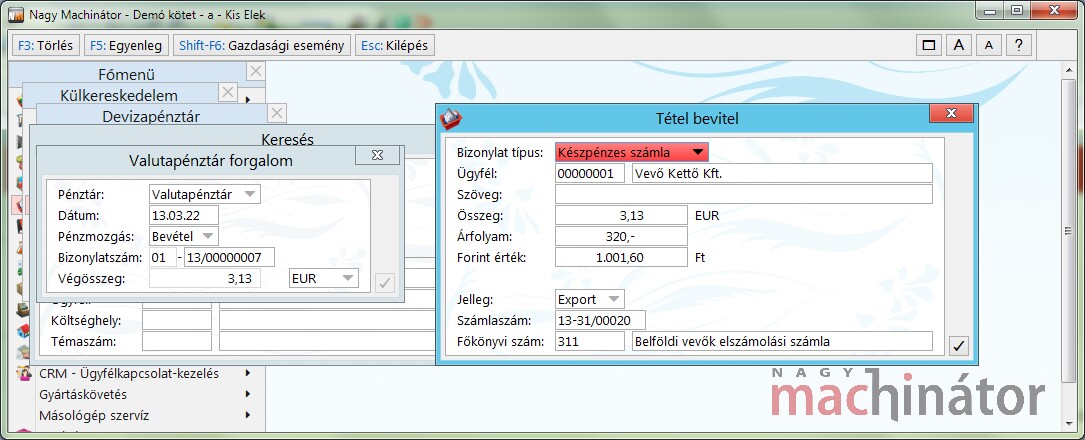Open CRM - Ügyfélkapcsolat-kezelés submenu

point(145,374)
